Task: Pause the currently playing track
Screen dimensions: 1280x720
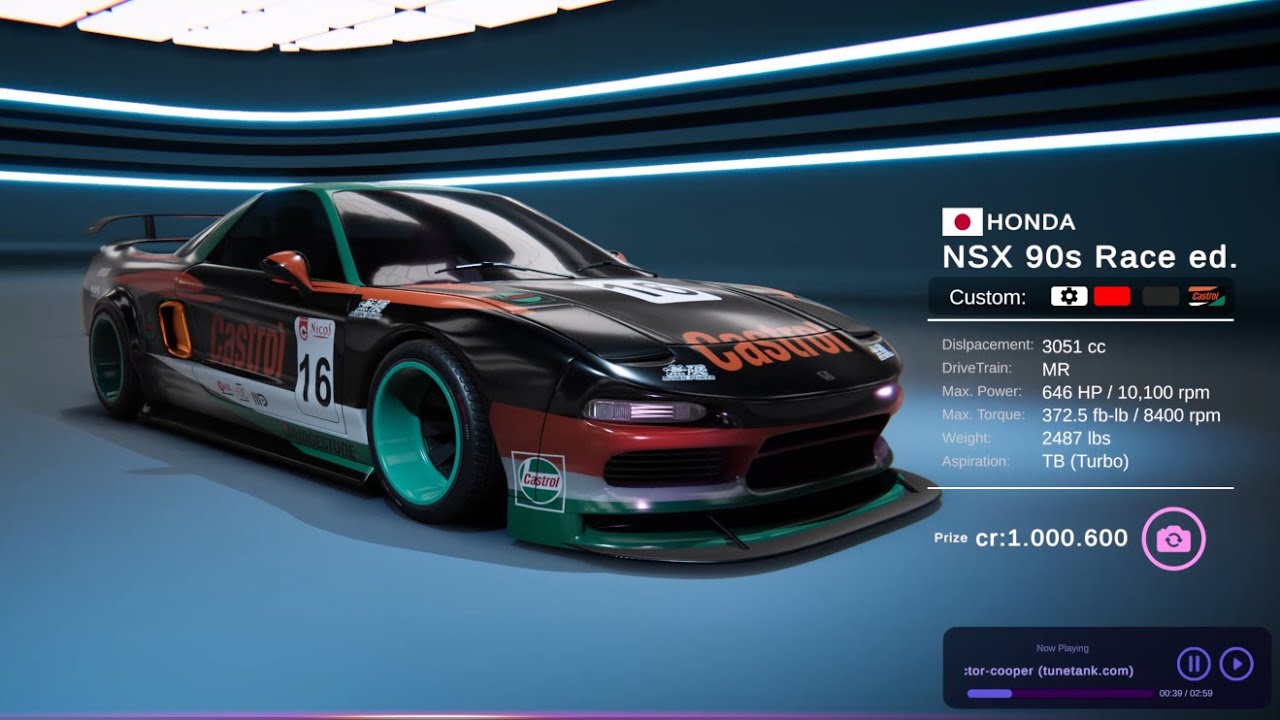Action: 1194,664
